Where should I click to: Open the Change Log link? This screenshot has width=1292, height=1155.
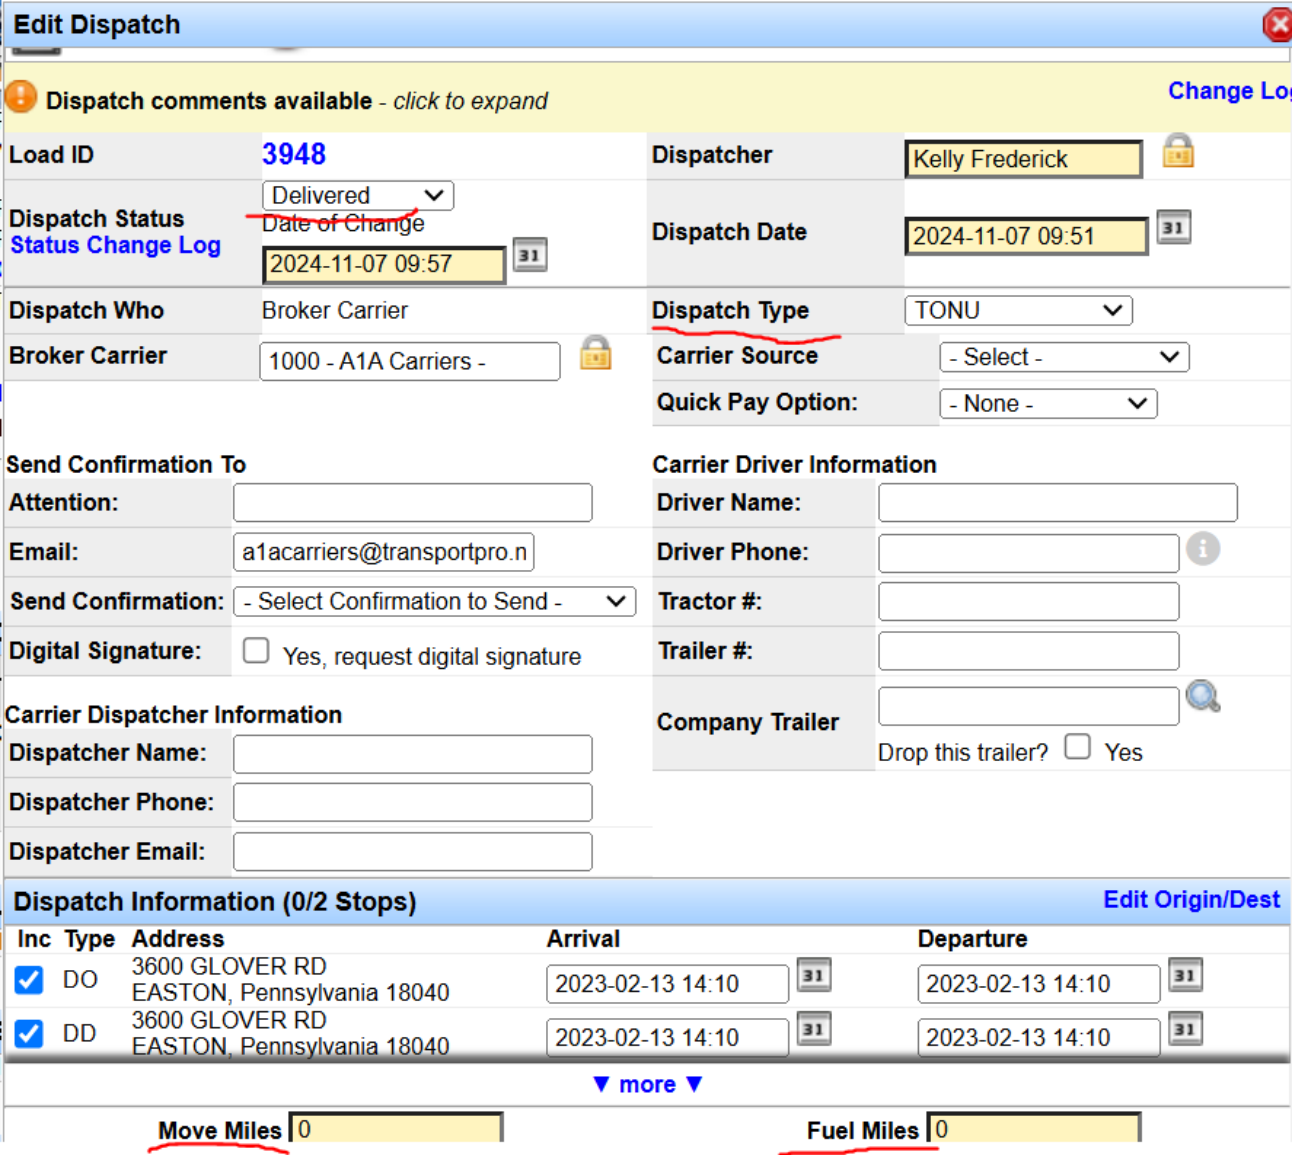(x=1229, y=91)
